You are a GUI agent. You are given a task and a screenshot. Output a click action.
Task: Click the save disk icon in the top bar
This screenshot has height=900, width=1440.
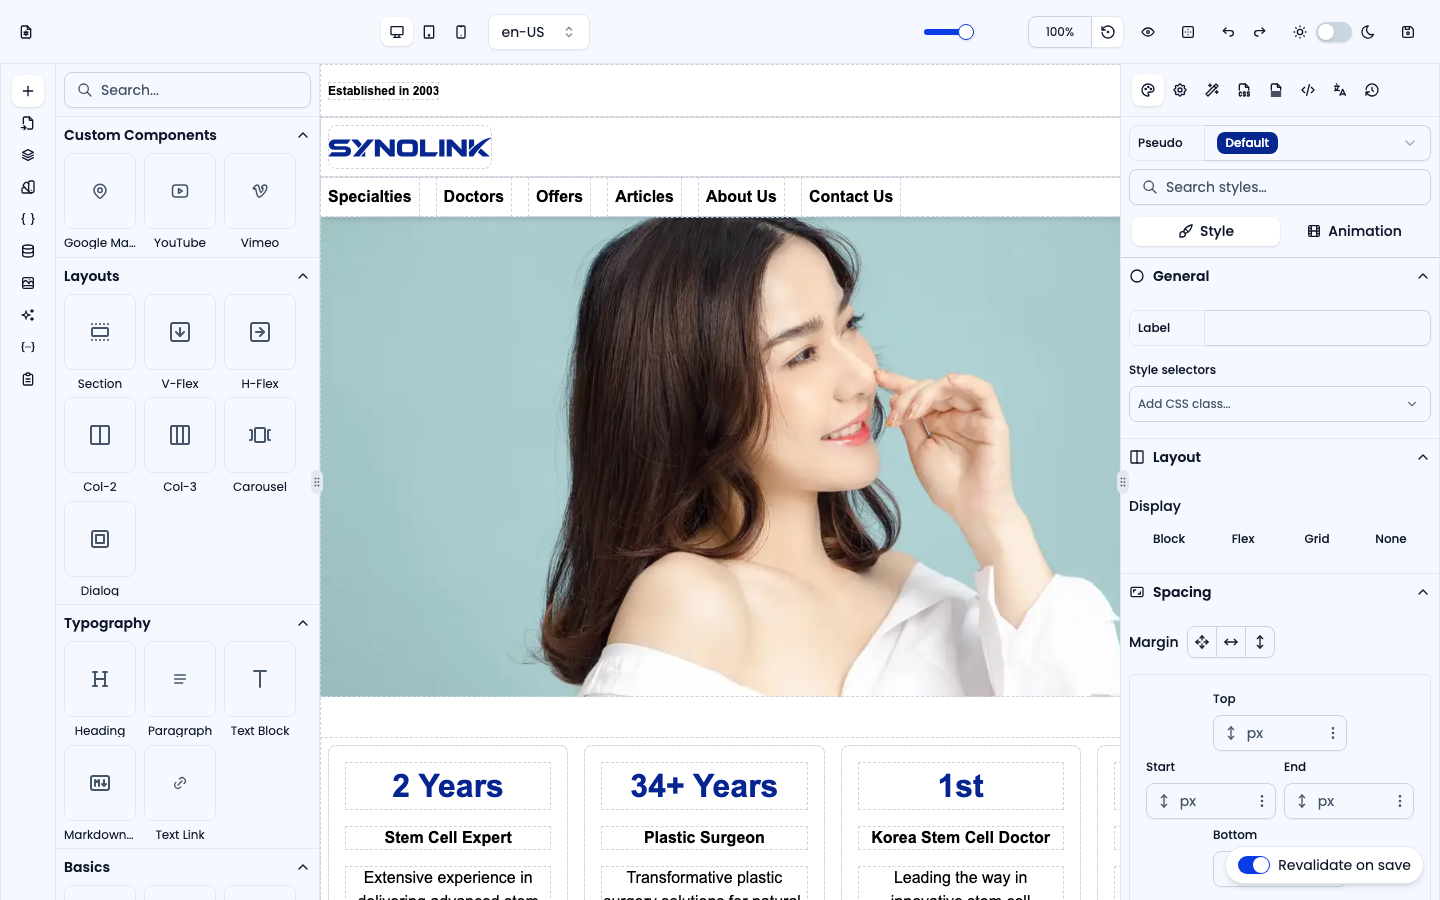pyautogui.click(x=1408, y=32)
